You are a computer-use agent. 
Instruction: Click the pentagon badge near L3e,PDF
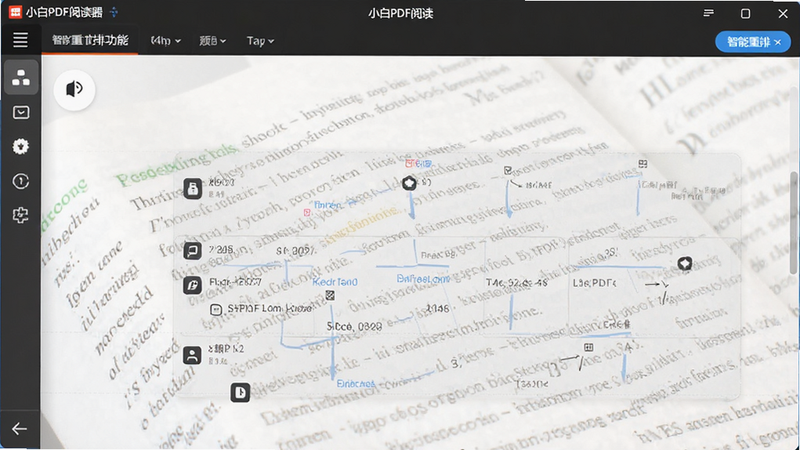685,264
